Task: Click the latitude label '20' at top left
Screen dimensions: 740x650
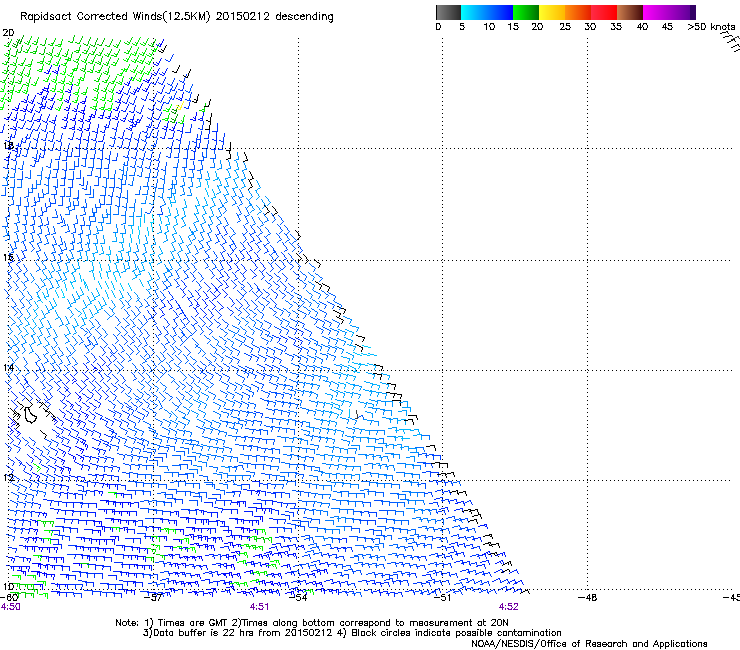Action: [8, 33]
